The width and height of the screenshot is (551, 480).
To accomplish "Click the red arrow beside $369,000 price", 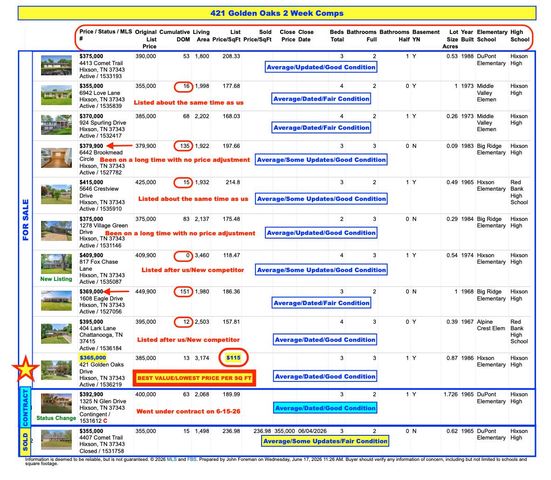I will pos(117,291).
